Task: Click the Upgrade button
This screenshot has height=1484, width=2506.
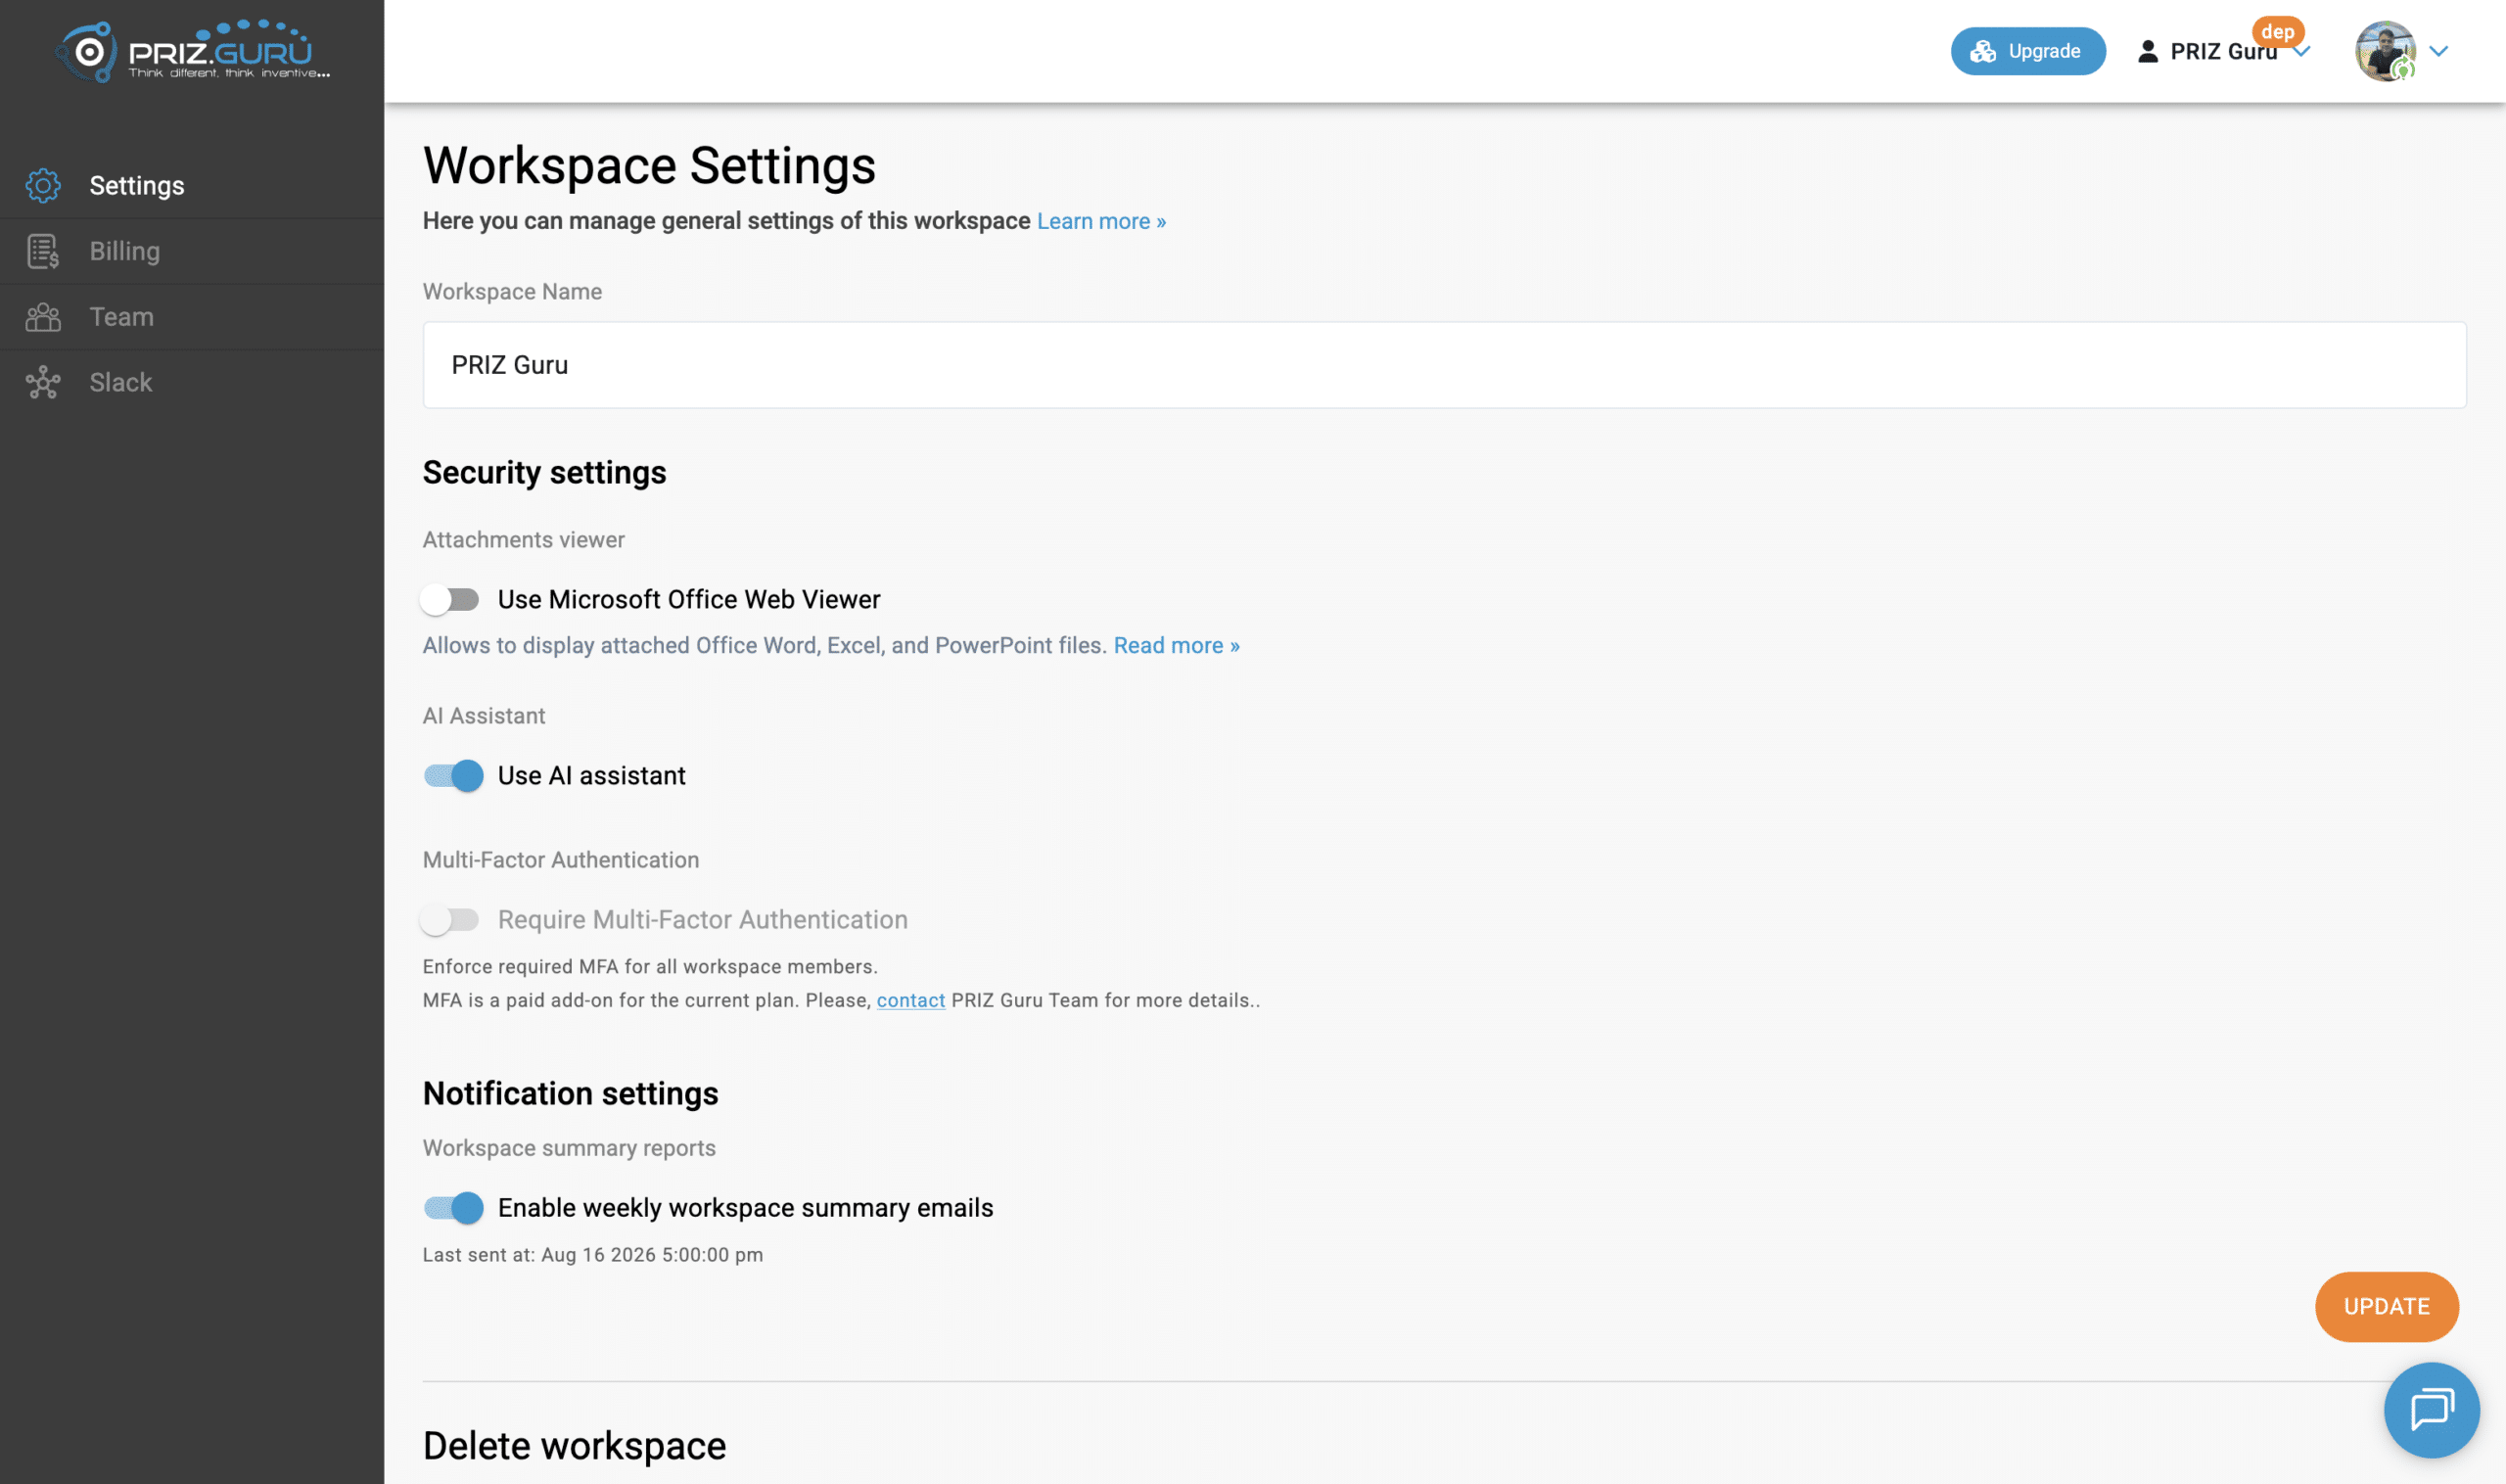Action: [x=2027, y=51]
